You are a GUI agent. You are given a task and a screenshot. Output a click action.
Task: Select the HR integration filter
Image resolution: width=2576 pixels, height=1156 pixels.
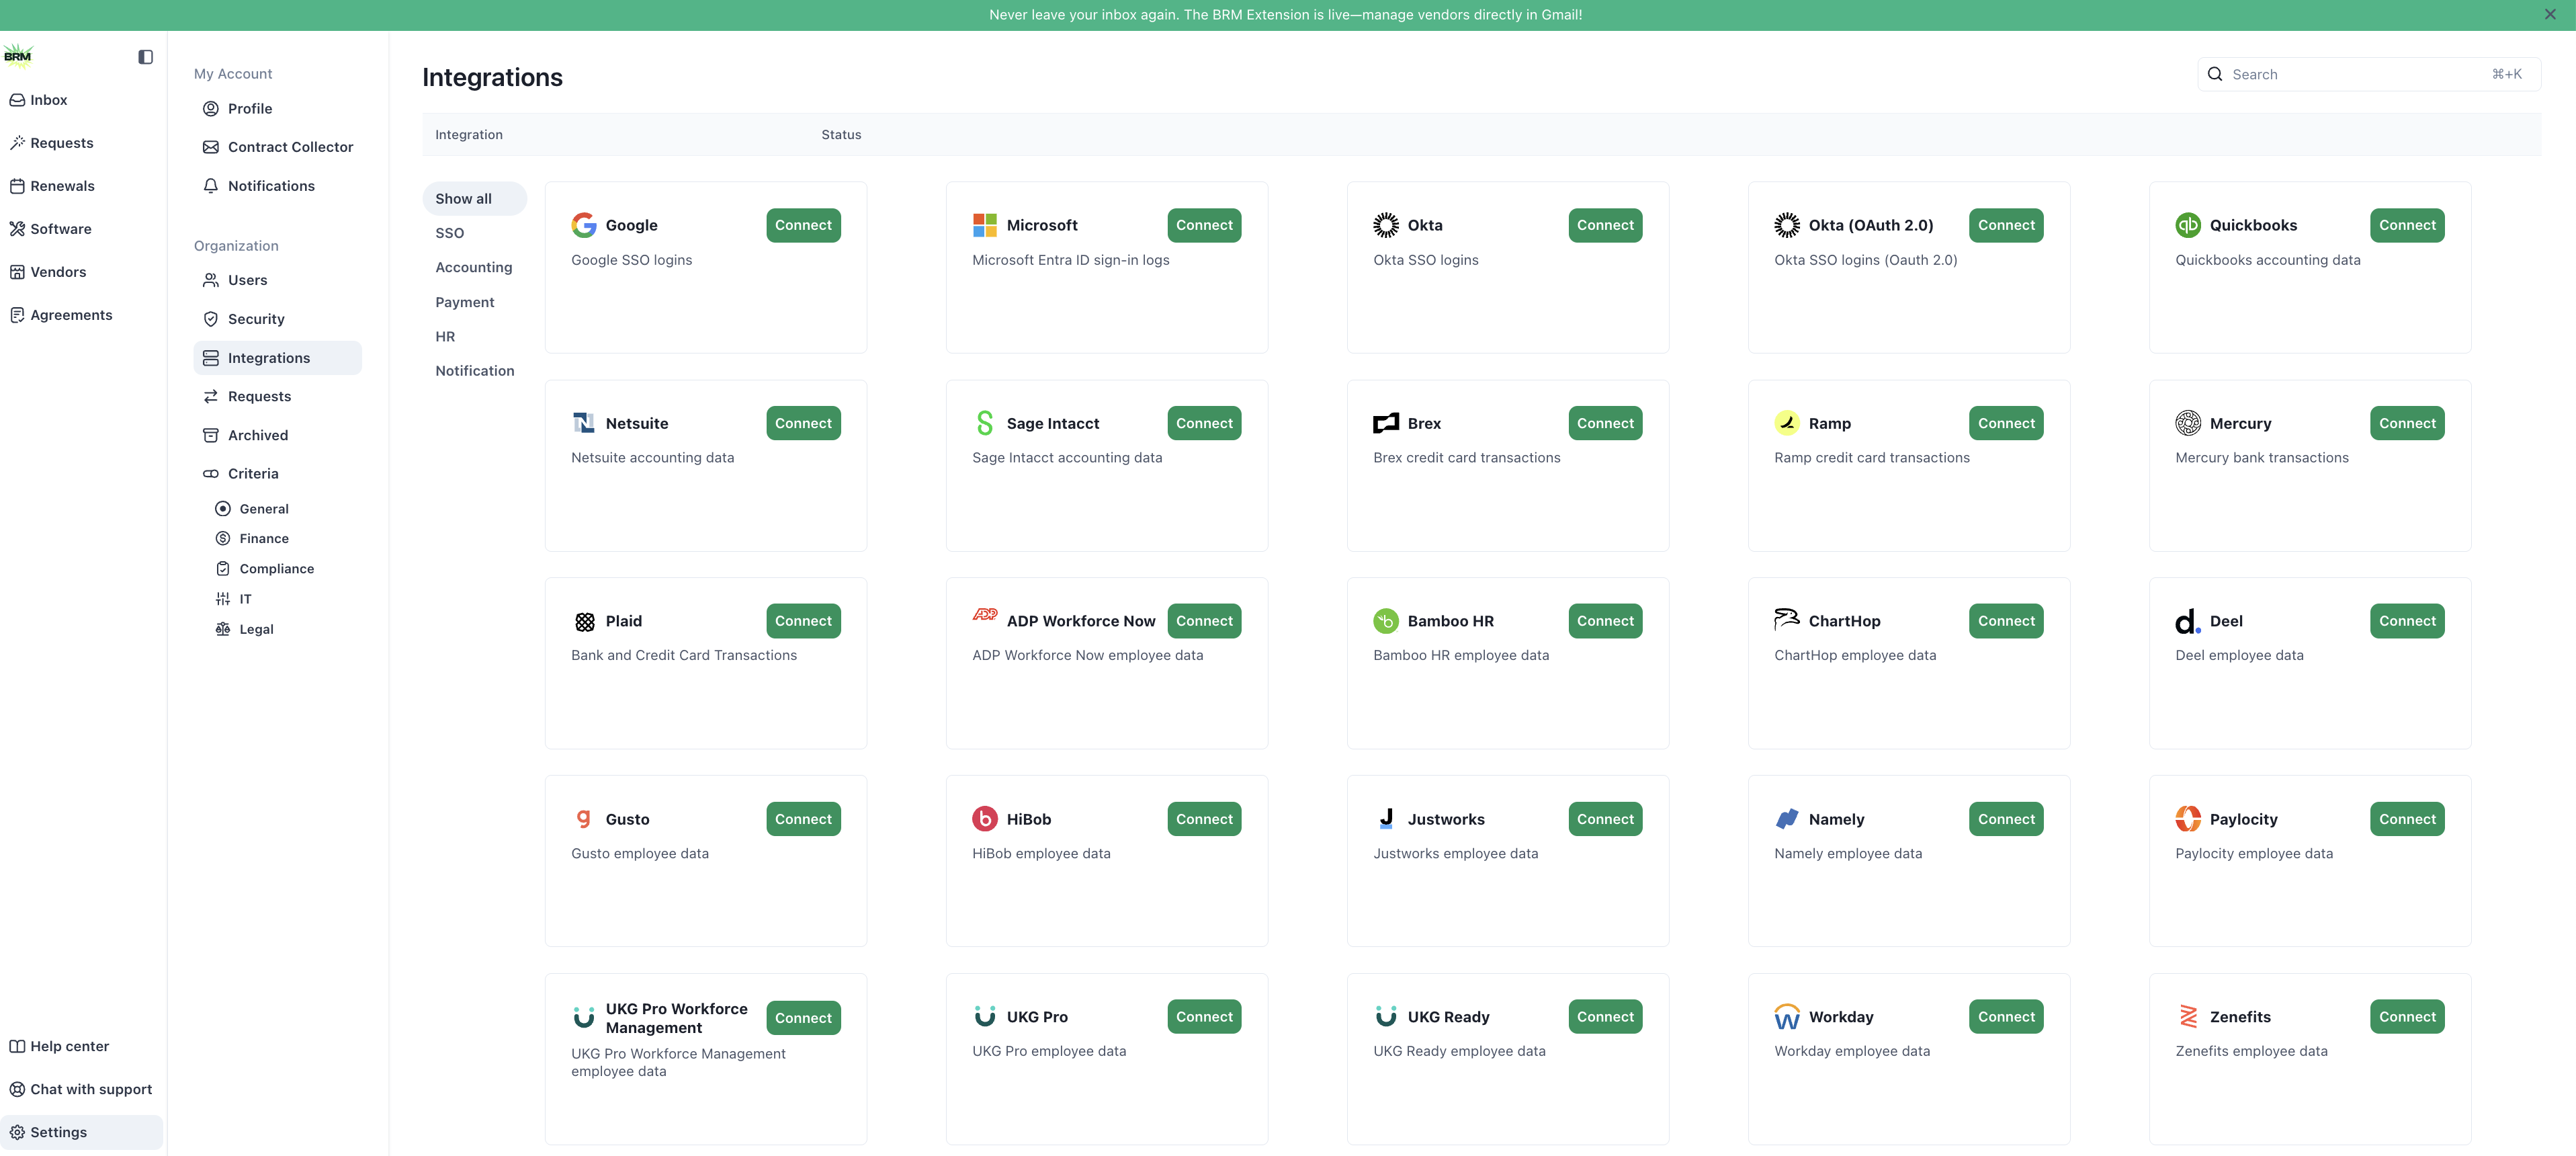coord(445,336)
